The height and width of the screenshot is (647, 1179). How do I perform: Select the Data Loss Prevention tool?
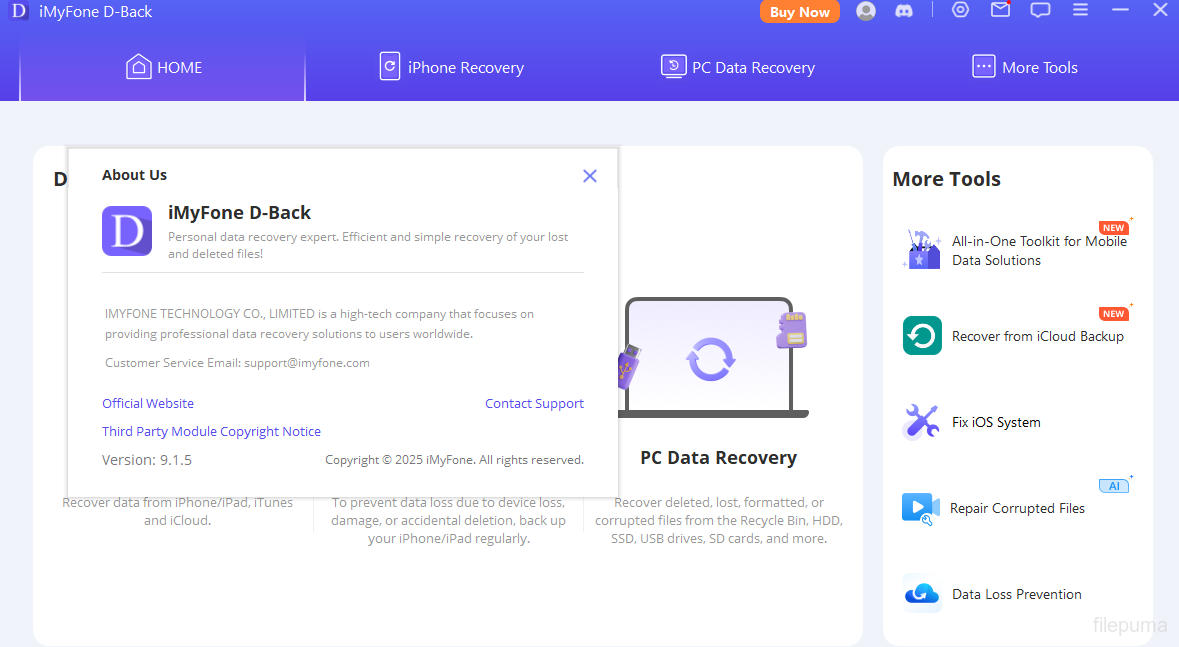coord(1016,594)
